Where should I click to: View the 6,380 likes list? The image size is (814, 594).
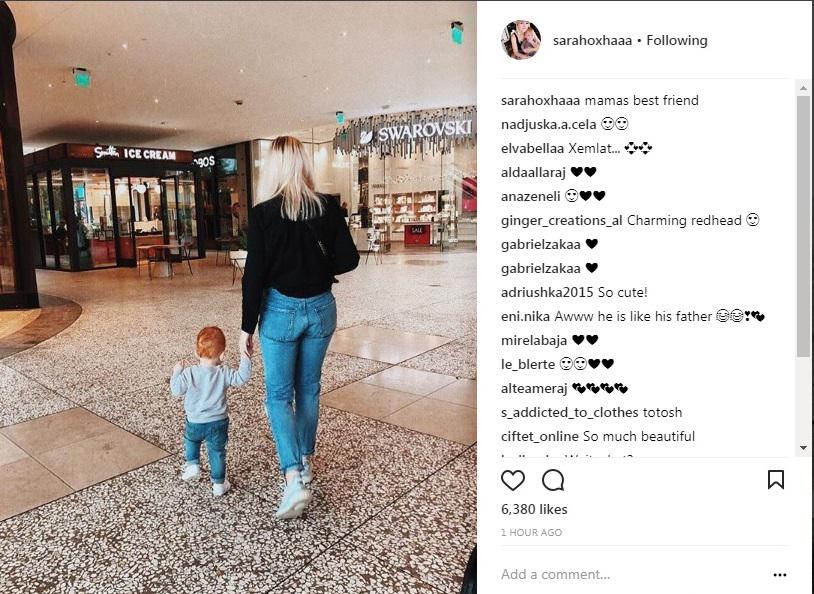click(534, 509)
